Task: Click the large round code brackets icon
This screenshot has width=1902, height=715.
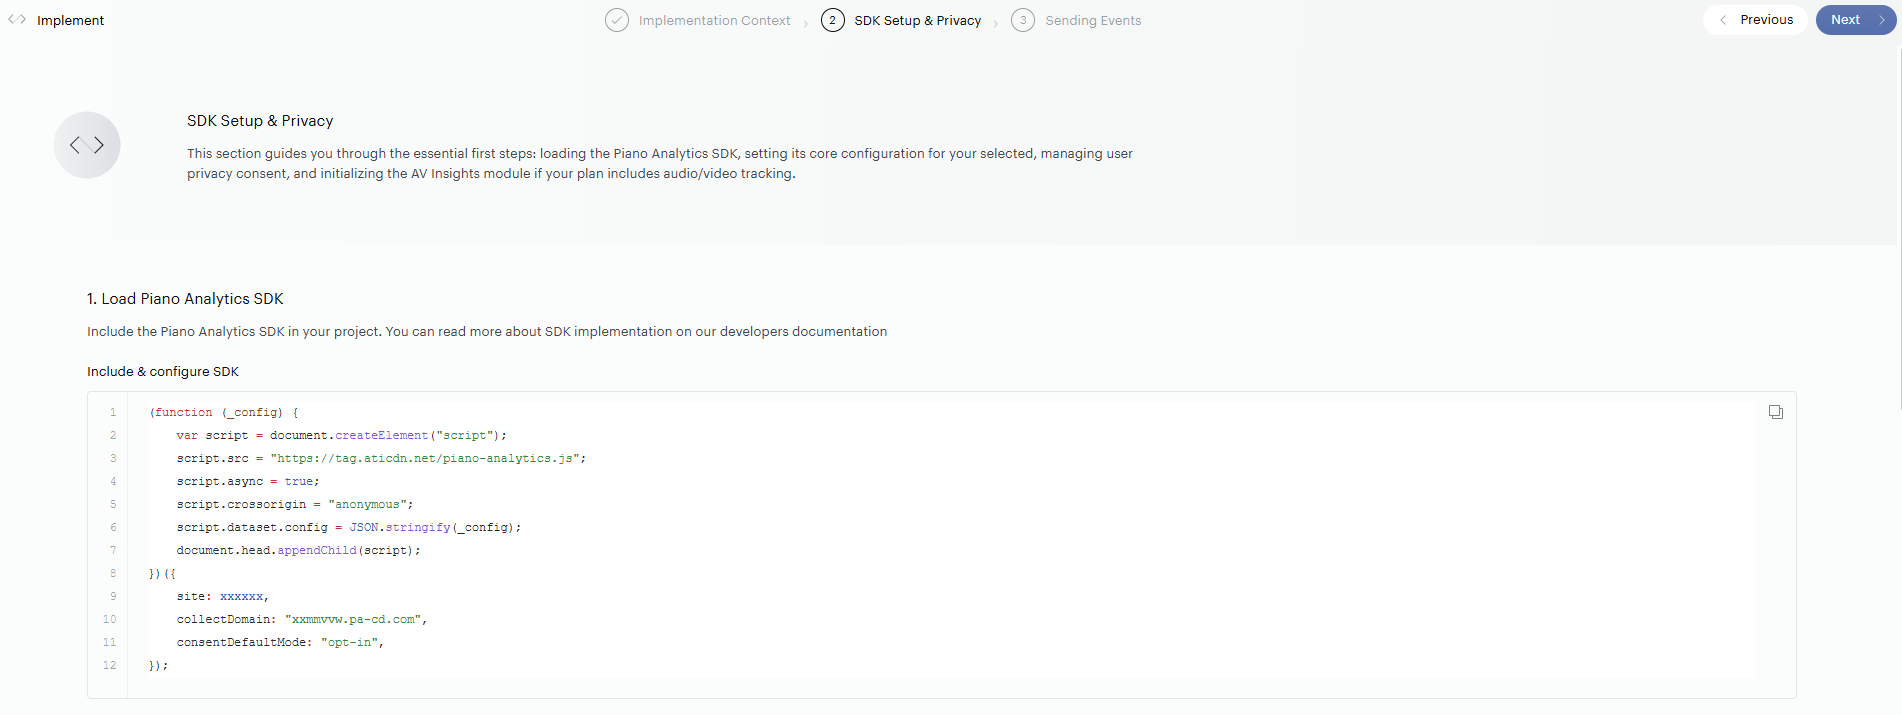Action: [x=87, y=145]
